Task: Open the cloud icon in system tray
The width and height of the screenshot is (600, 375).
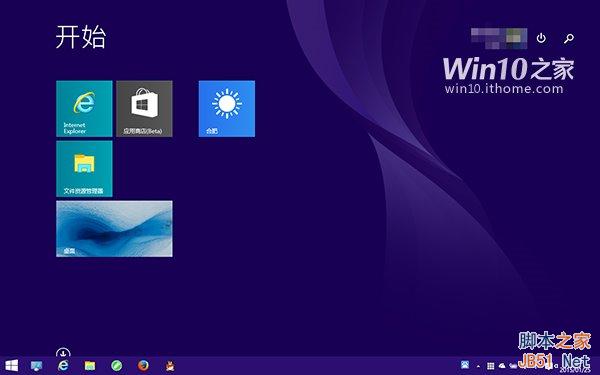Action: pos(502,366)
